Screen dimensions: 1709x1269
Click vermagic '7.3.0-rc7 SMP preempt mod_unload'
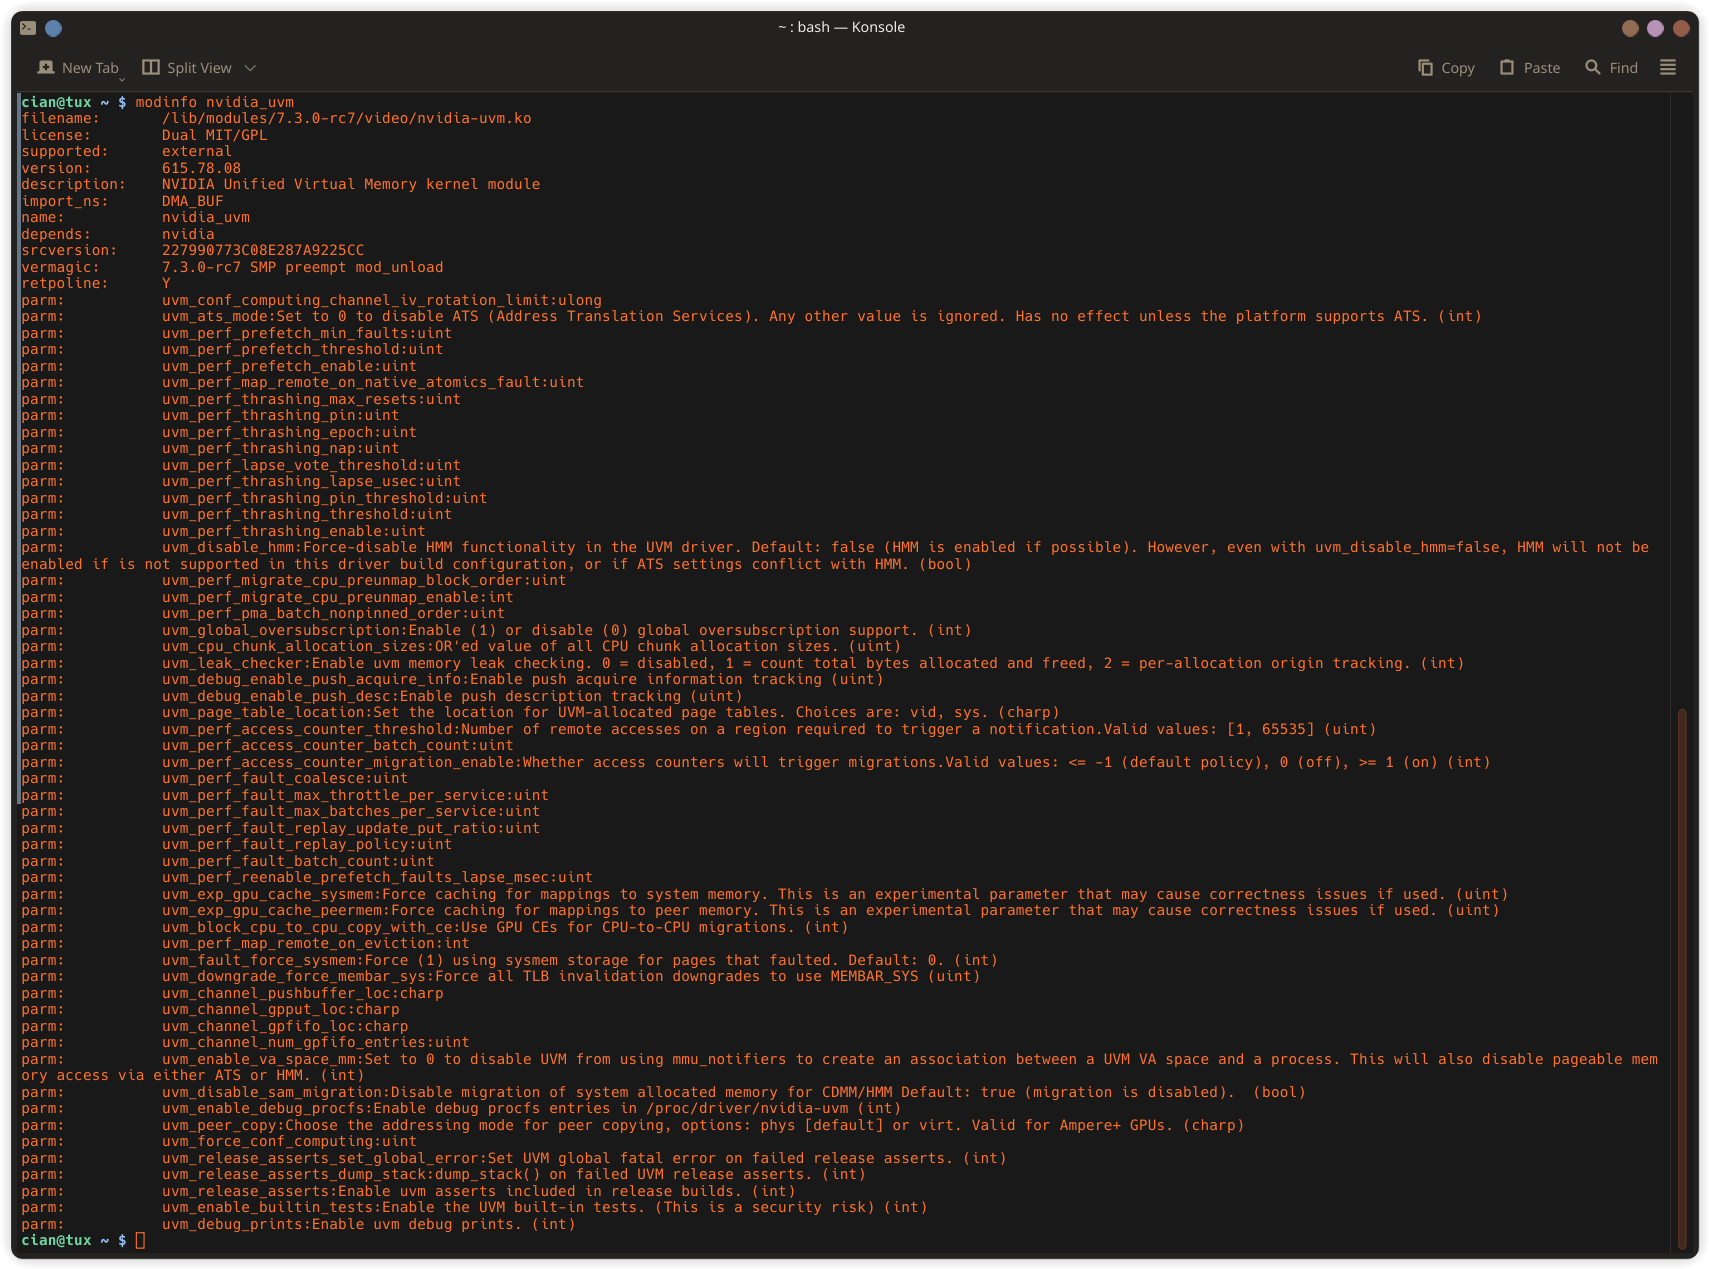(302, 267)
